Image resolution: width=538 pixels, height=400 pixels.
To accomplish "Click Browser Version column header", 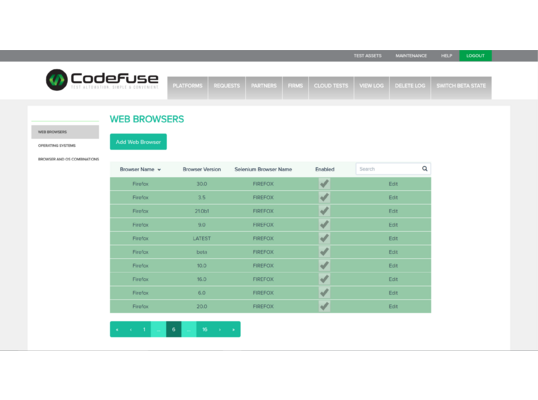I will 202,169.
